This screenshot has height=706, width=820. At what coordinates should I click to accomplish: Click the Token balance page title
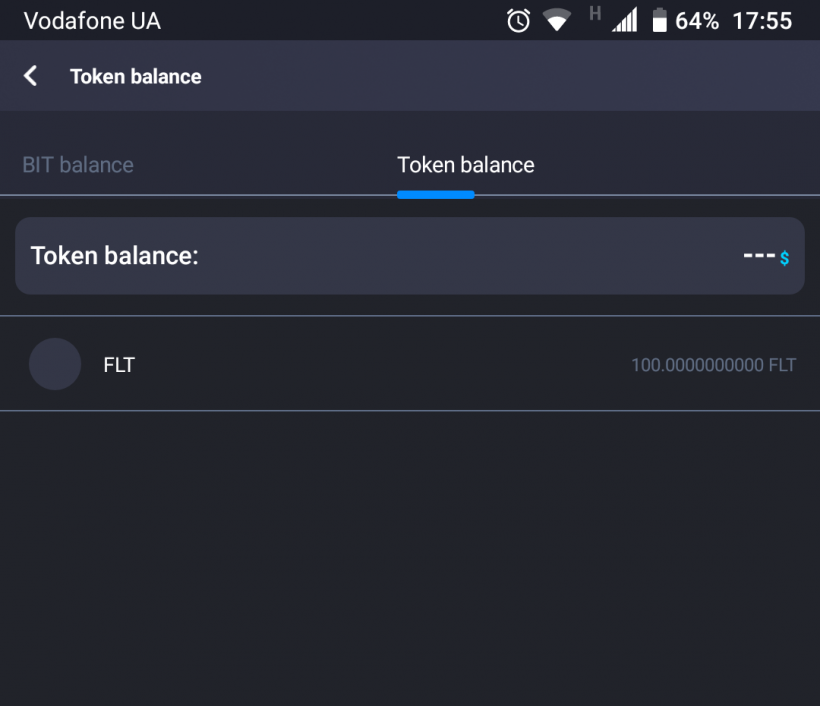tap(135, 77)
